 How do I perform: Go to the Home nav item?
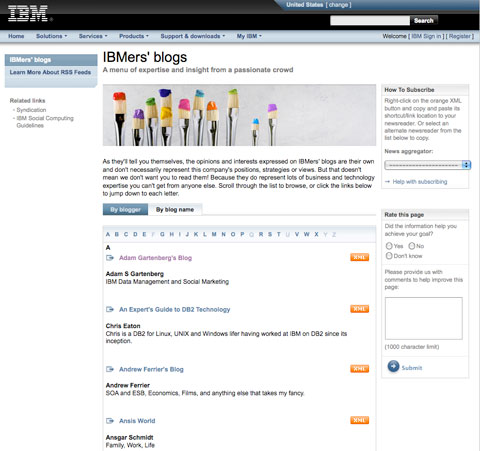(x=16, y=36)
